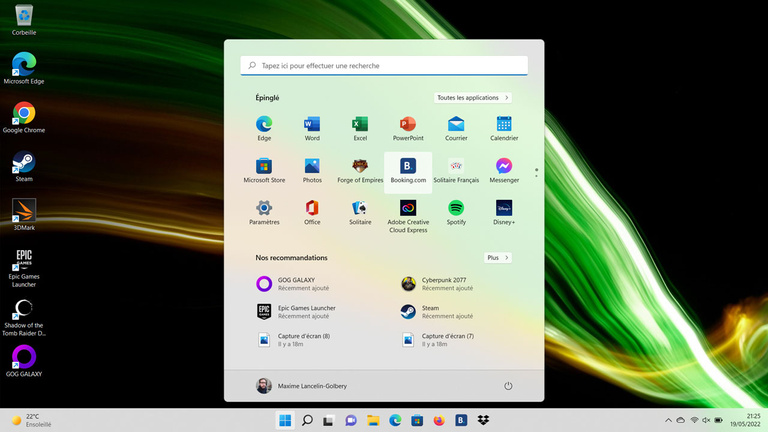Launch Adobe Creative Cloud Express
This screenshot has height=432, width=768.
tap(408, 216)
